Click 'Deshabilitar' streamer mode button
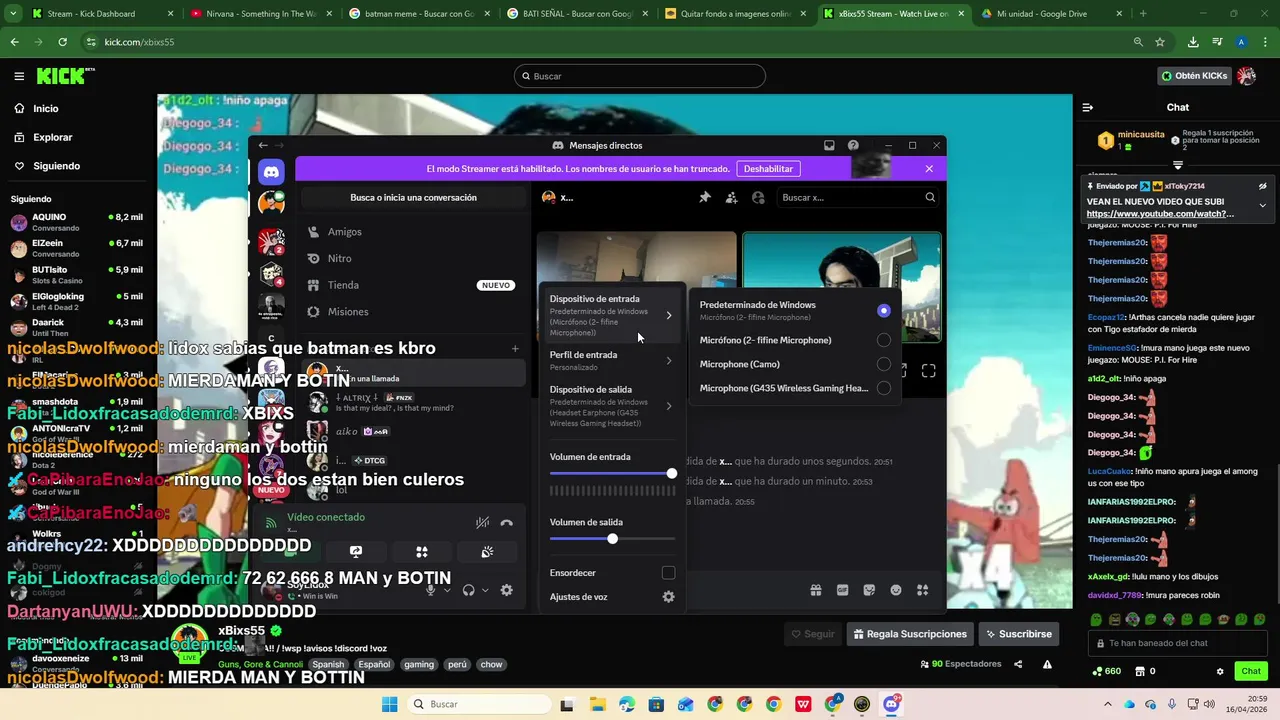 click(x=768, y=169)
